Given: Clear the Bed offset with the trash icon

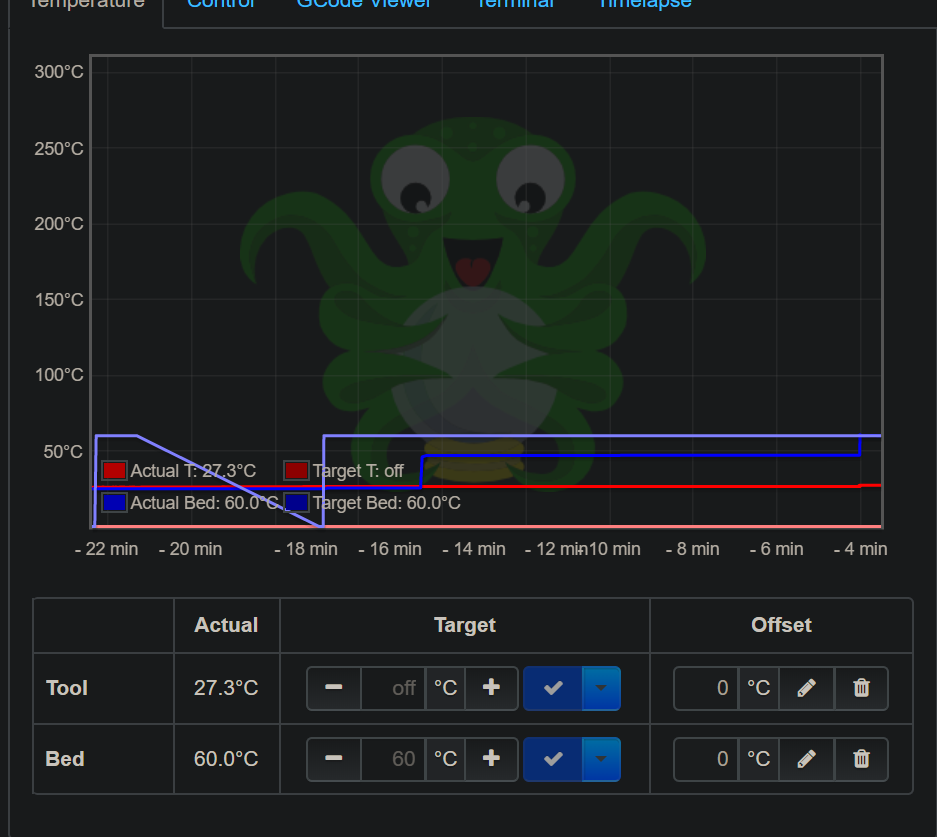Looking at the screenshot, I should coord(861,759).
